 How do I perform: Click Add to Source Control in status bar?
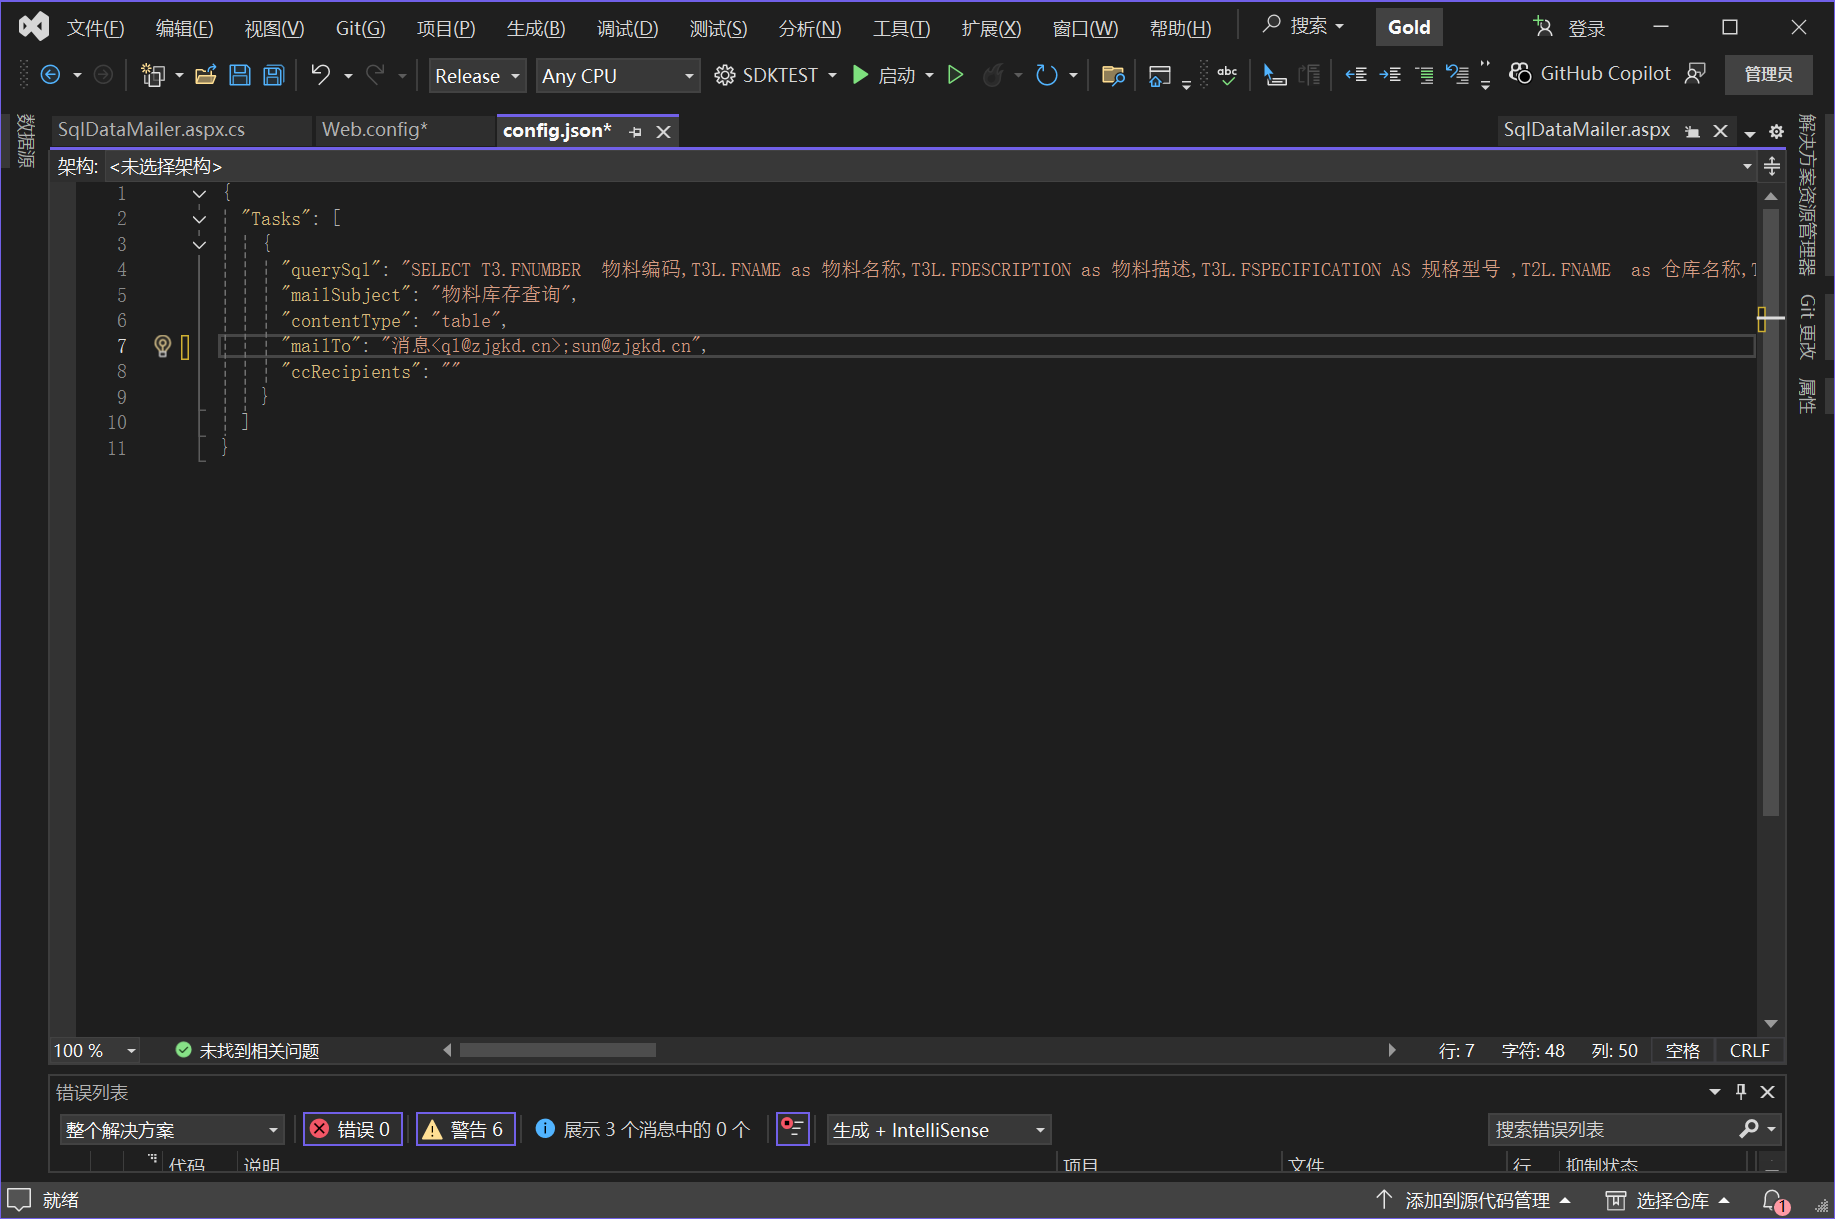[x=1476, y=1200]
